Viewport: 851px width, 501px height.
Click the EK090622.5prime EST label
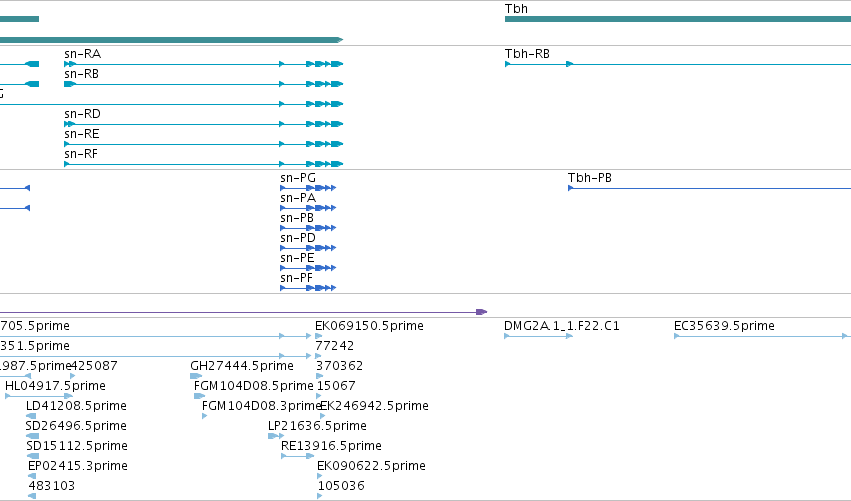point(371,466)
